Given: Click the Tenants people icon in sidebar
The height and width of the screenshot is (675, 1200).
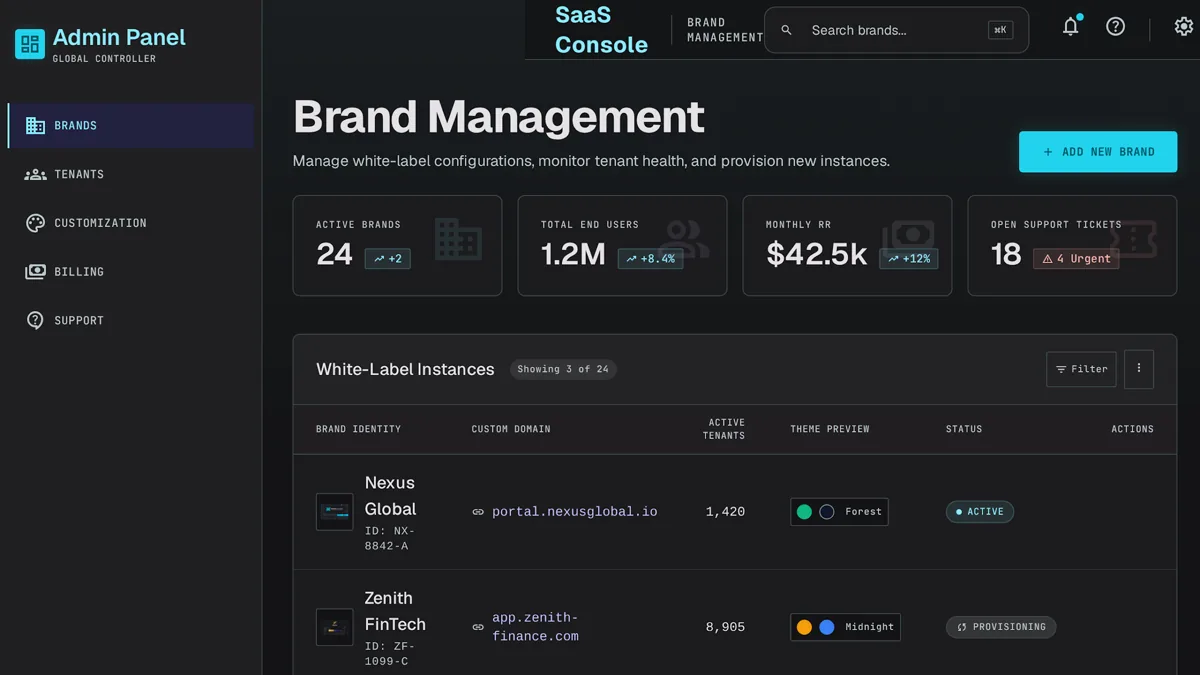Looking at the screenshot, I should pos(35,174).
